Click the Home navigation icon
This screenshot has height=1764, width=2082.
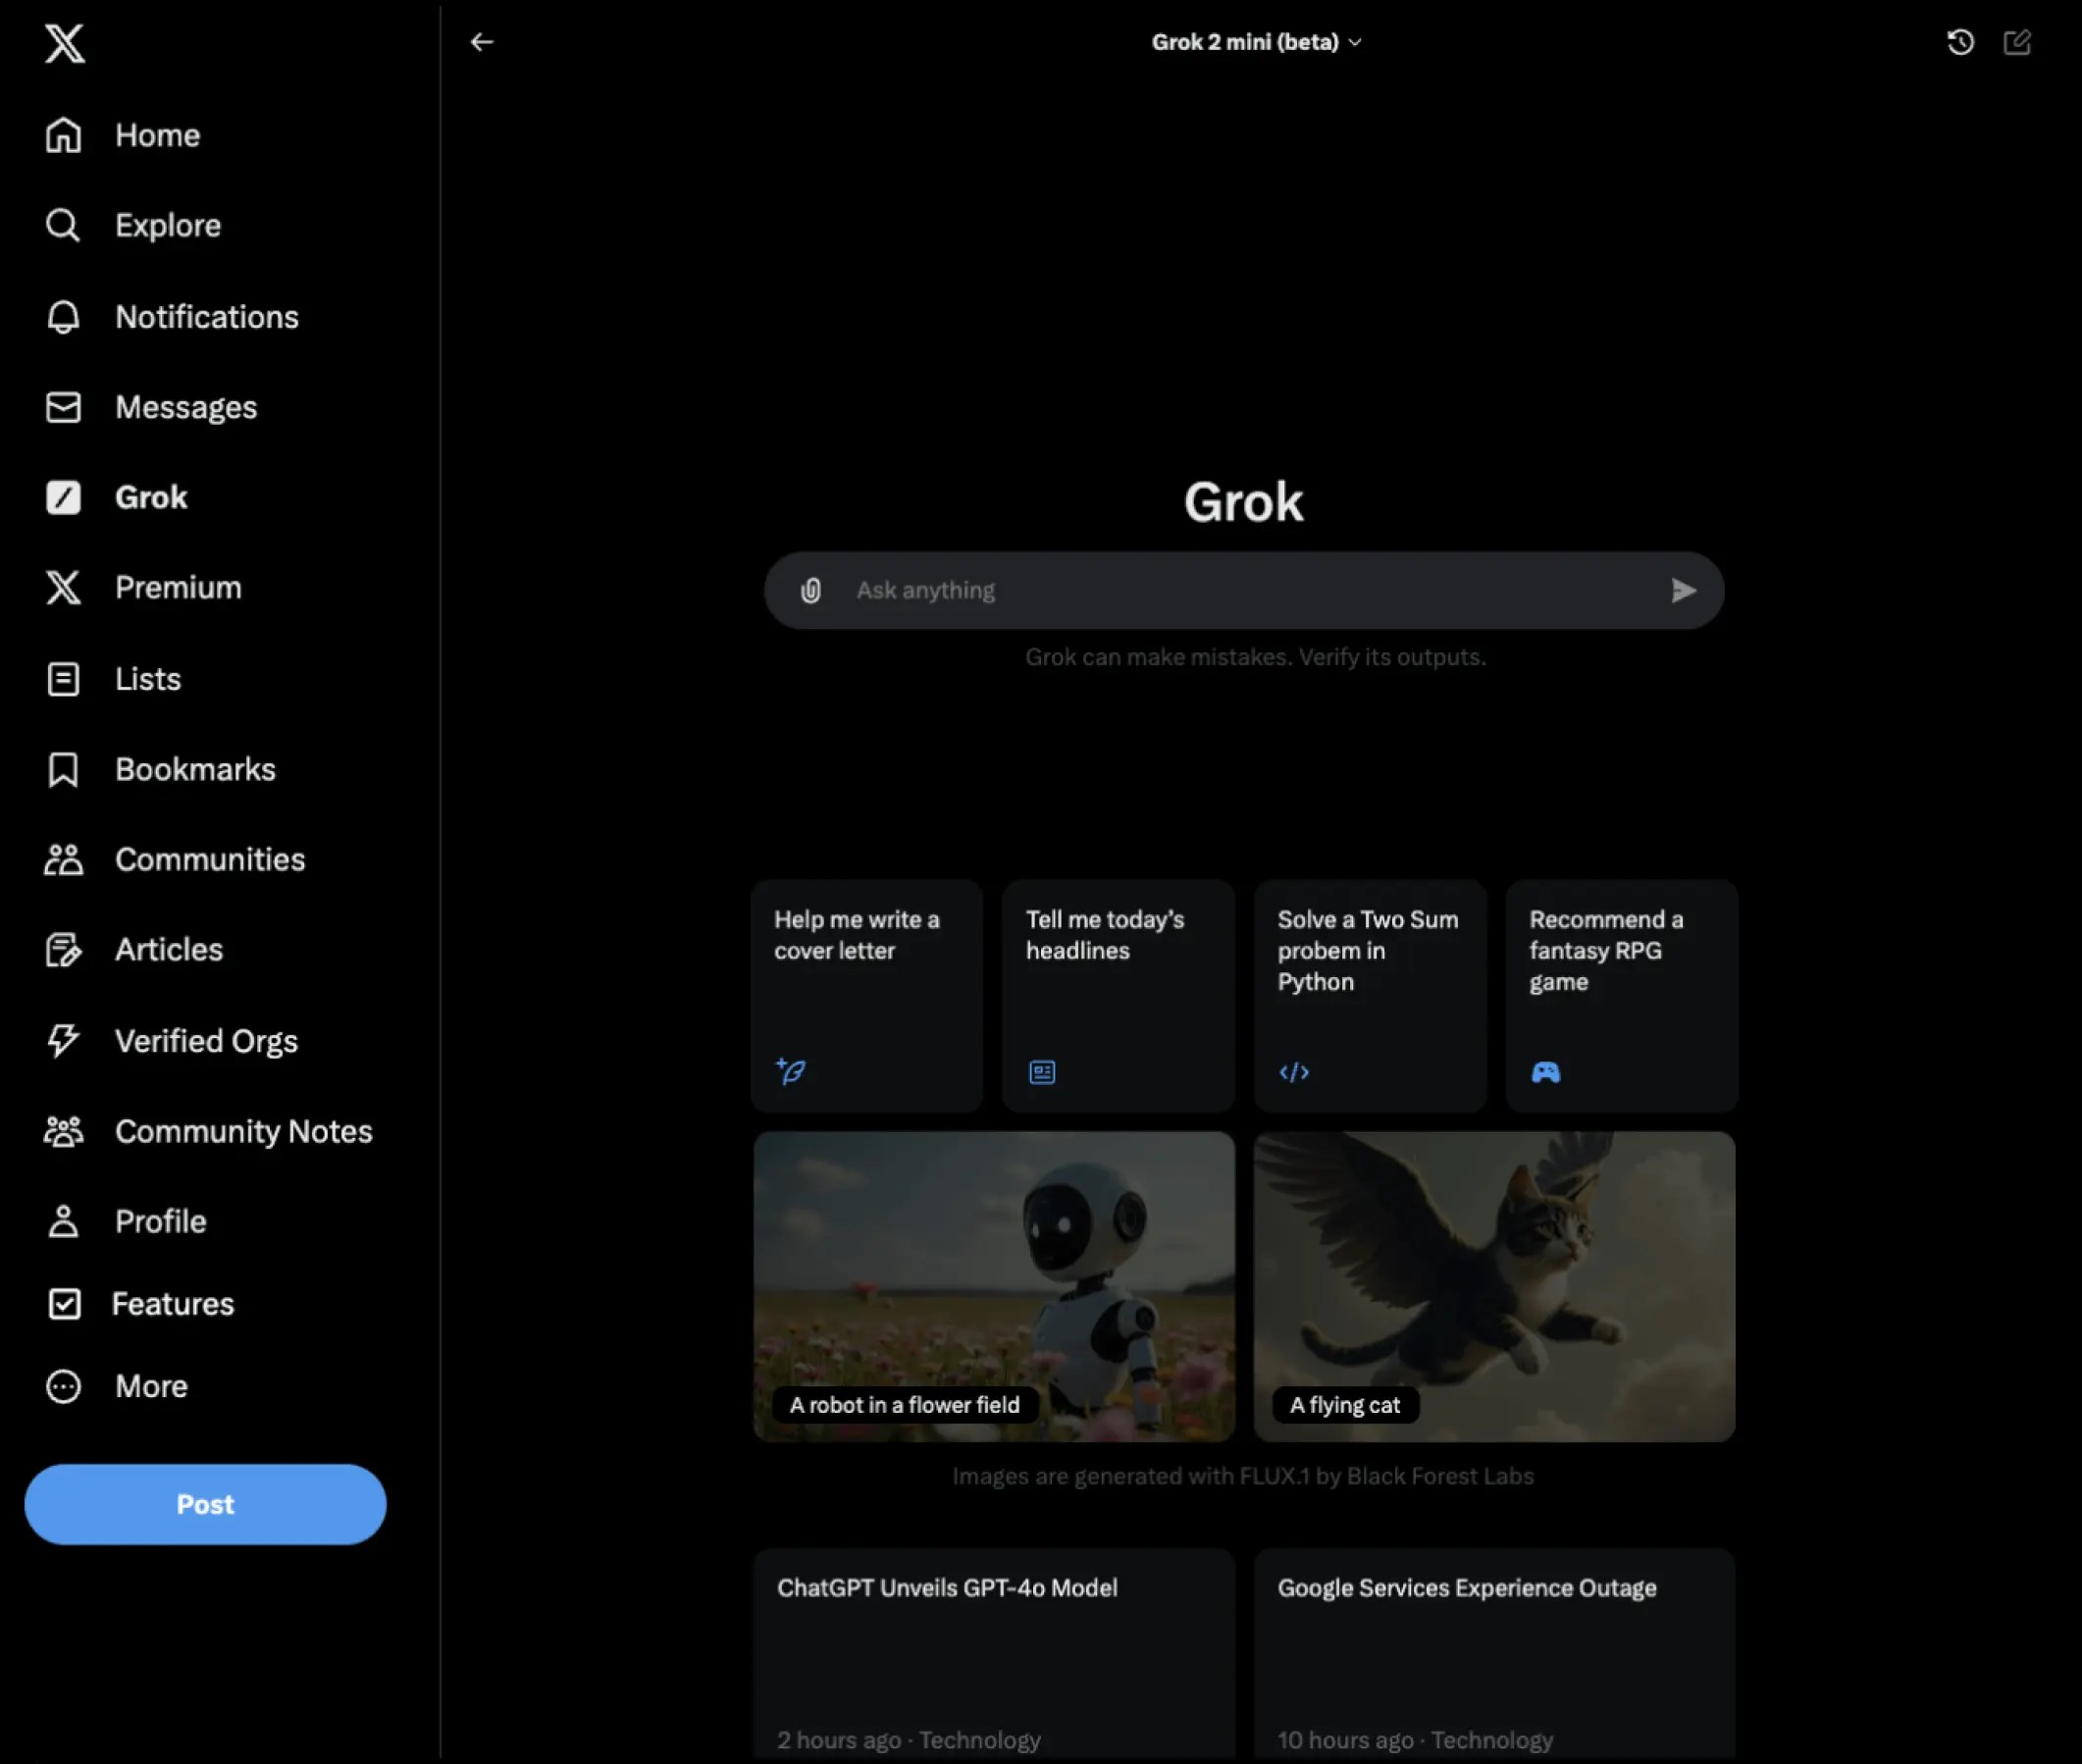tap(63, 134)
